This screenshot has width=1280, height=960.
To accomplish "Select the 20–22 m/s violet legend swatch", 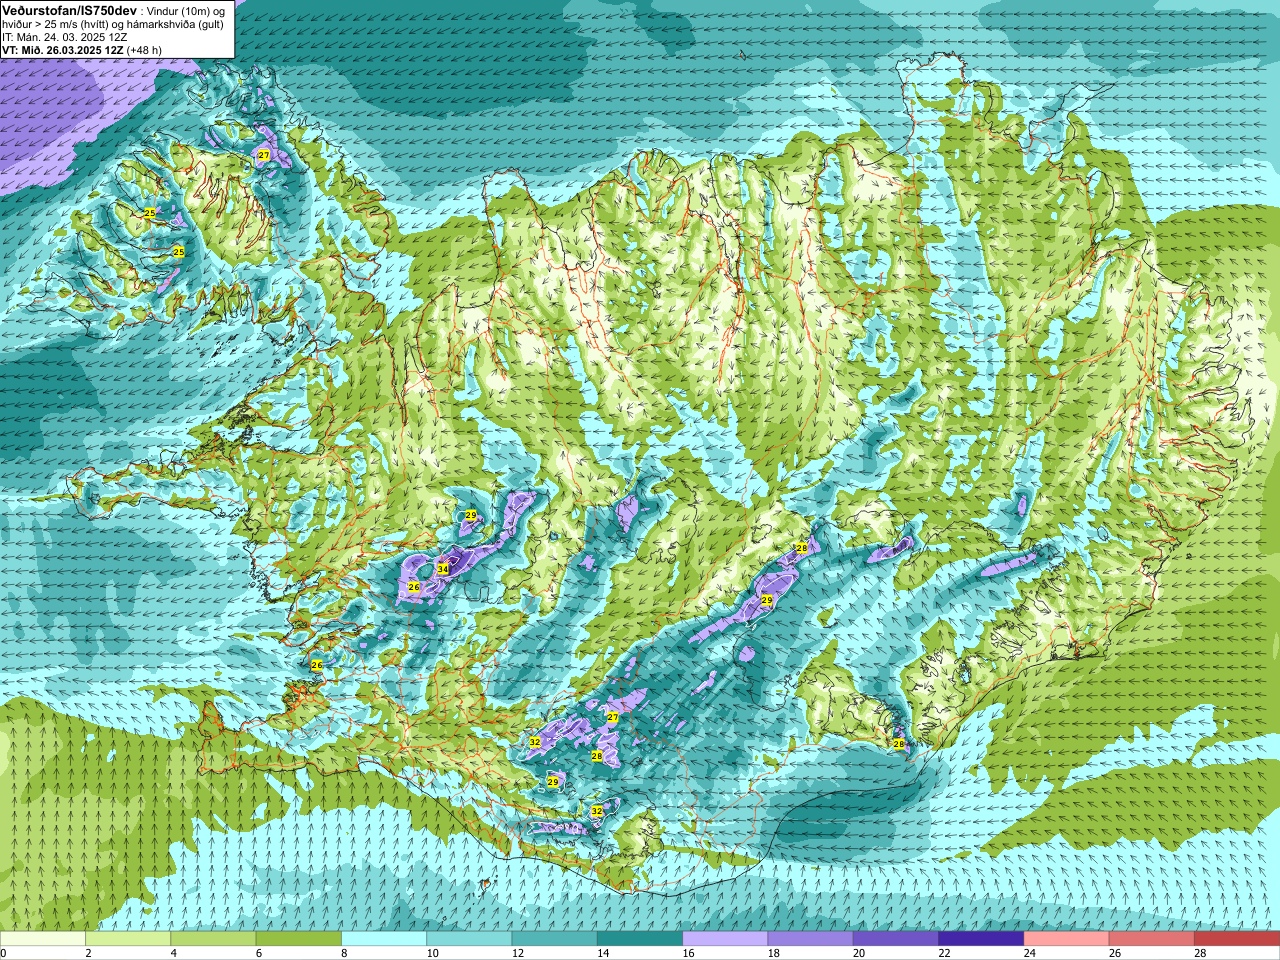I will [x=896, y=939].
